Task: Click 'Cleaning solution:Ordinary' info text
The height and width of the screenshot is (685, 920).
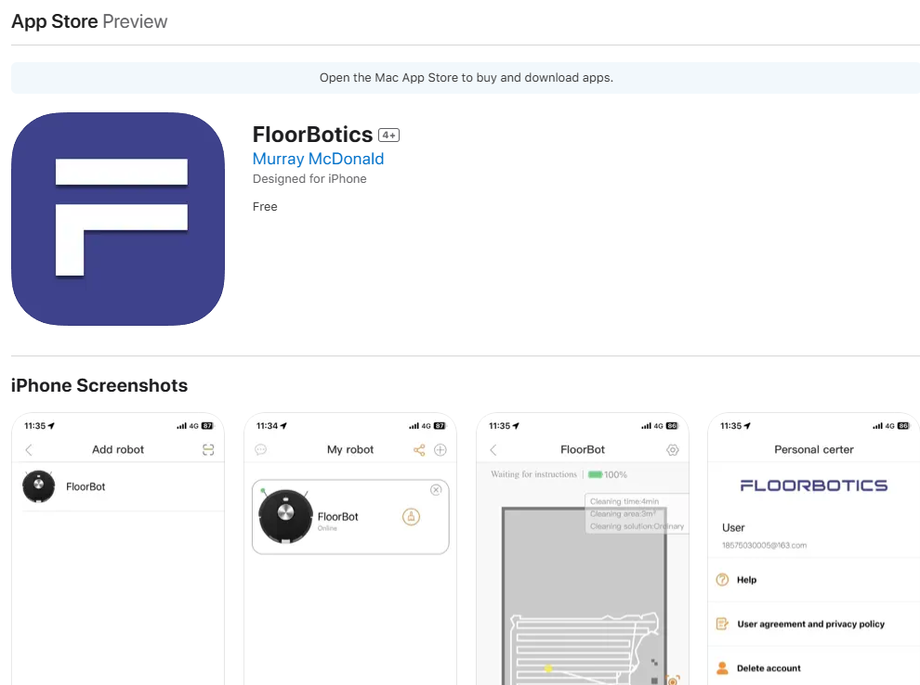Action: (x=637, y=527)
